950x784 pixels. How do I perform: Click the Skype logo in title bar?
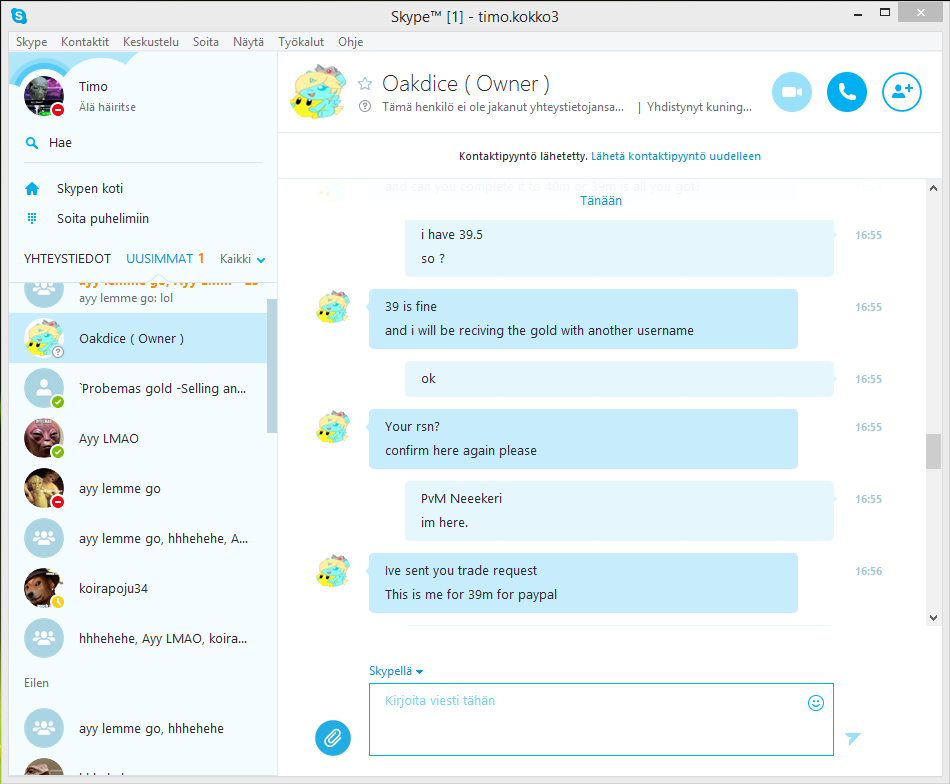(x=19, y=16)
